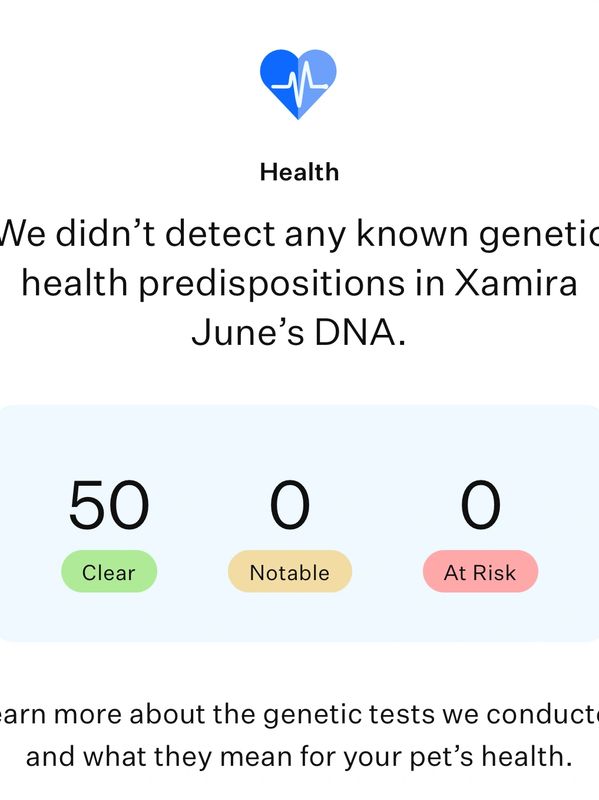Click the "June's DNA." text line
599x800 pixels.
click(x=299, y=333)
